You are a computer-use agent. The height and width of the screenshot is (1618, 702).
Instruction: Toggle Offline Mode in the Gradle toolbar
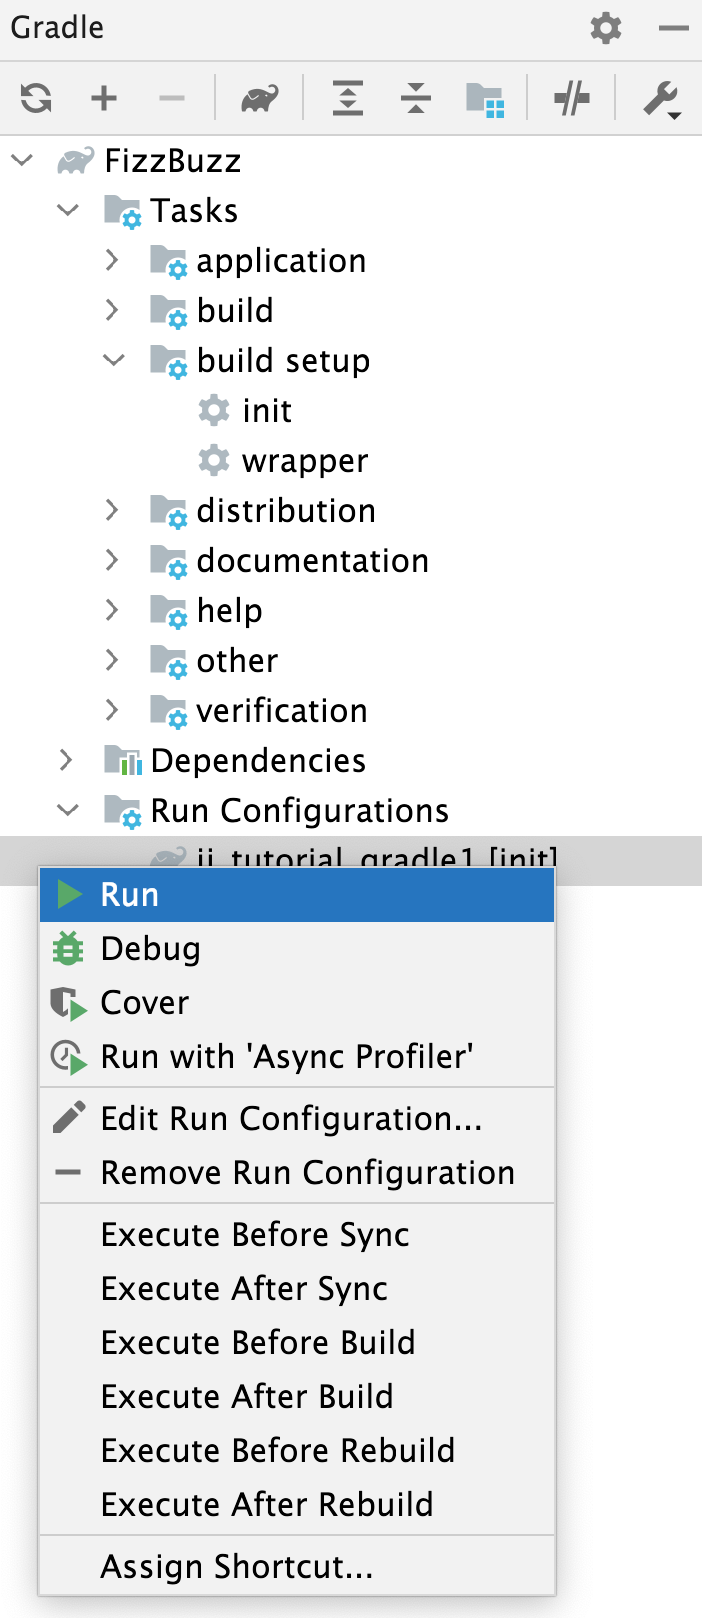pos(570,97)
